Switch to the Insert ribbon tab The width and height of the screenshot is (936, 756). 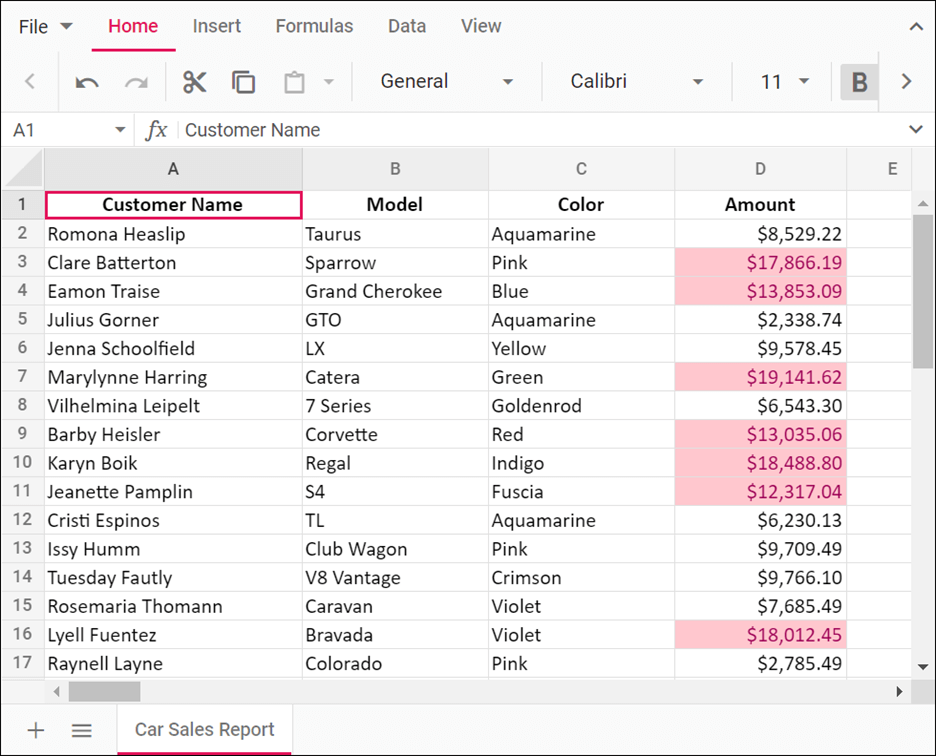coord(217,26)
